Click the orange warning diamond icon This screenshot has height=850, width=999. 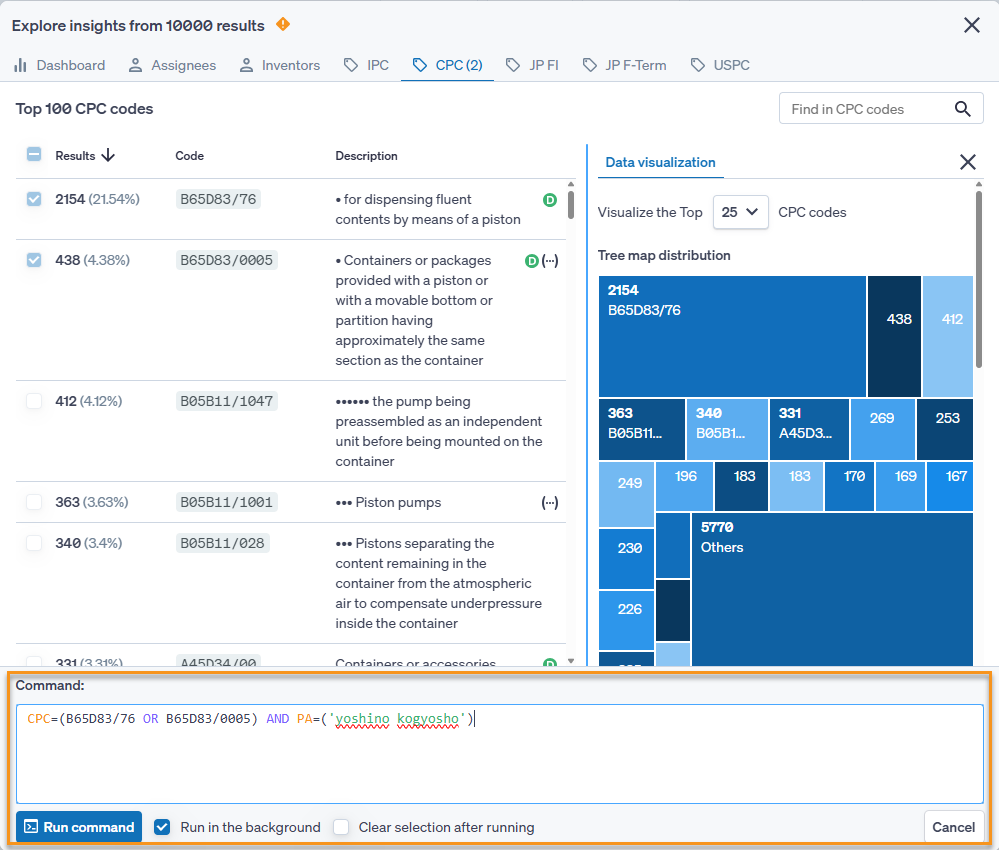(283, 24)
